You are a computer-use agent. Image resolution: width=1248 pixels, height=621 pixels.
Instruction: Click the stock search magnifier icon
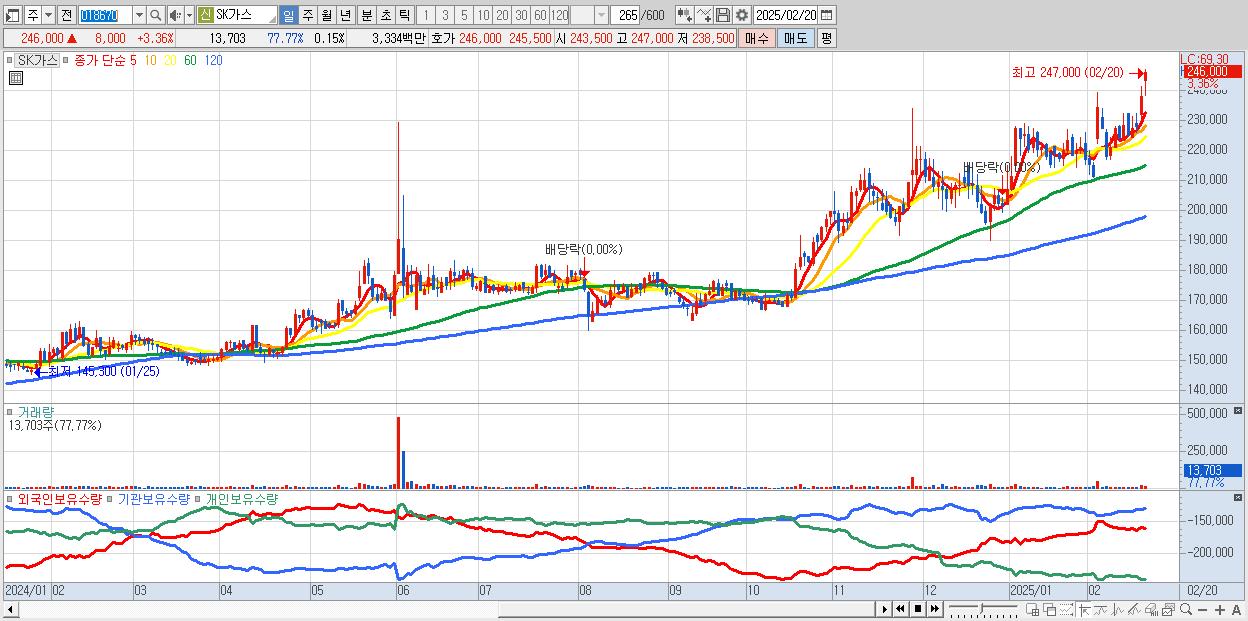155,15
